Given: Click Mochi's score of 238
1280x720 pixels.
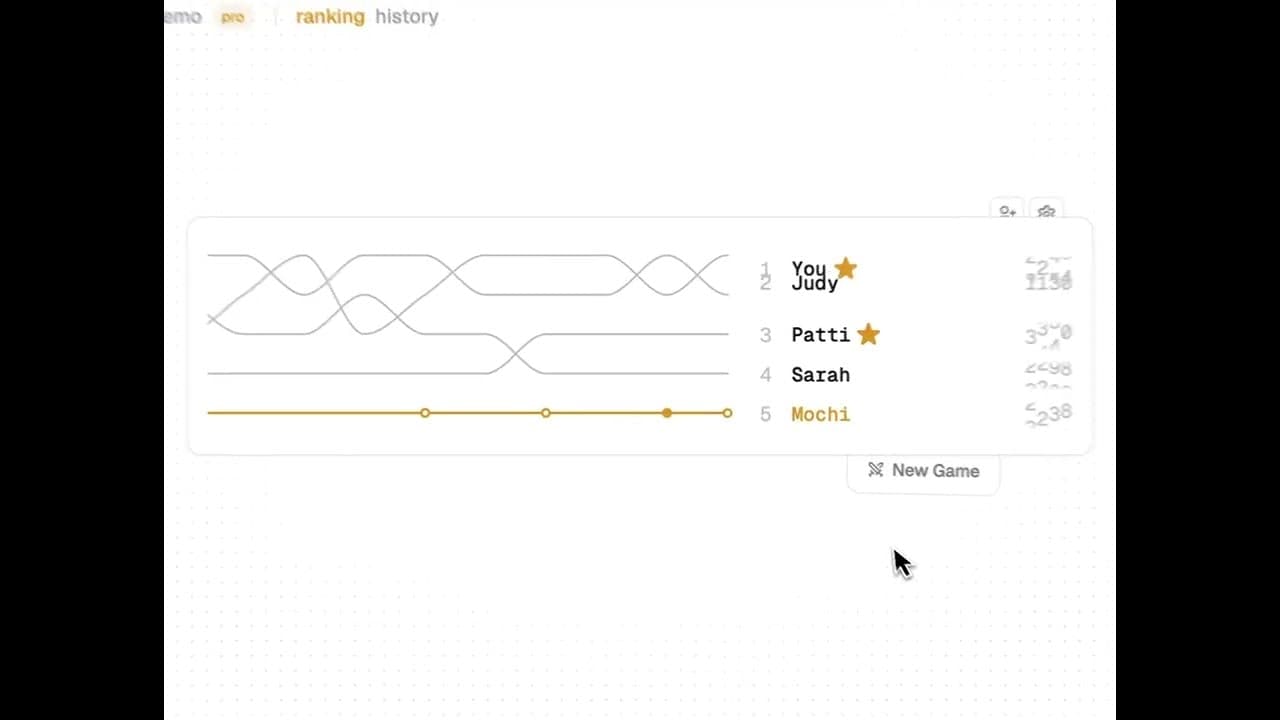Looking at the screenshot, I should click(x=1048, y=412).
